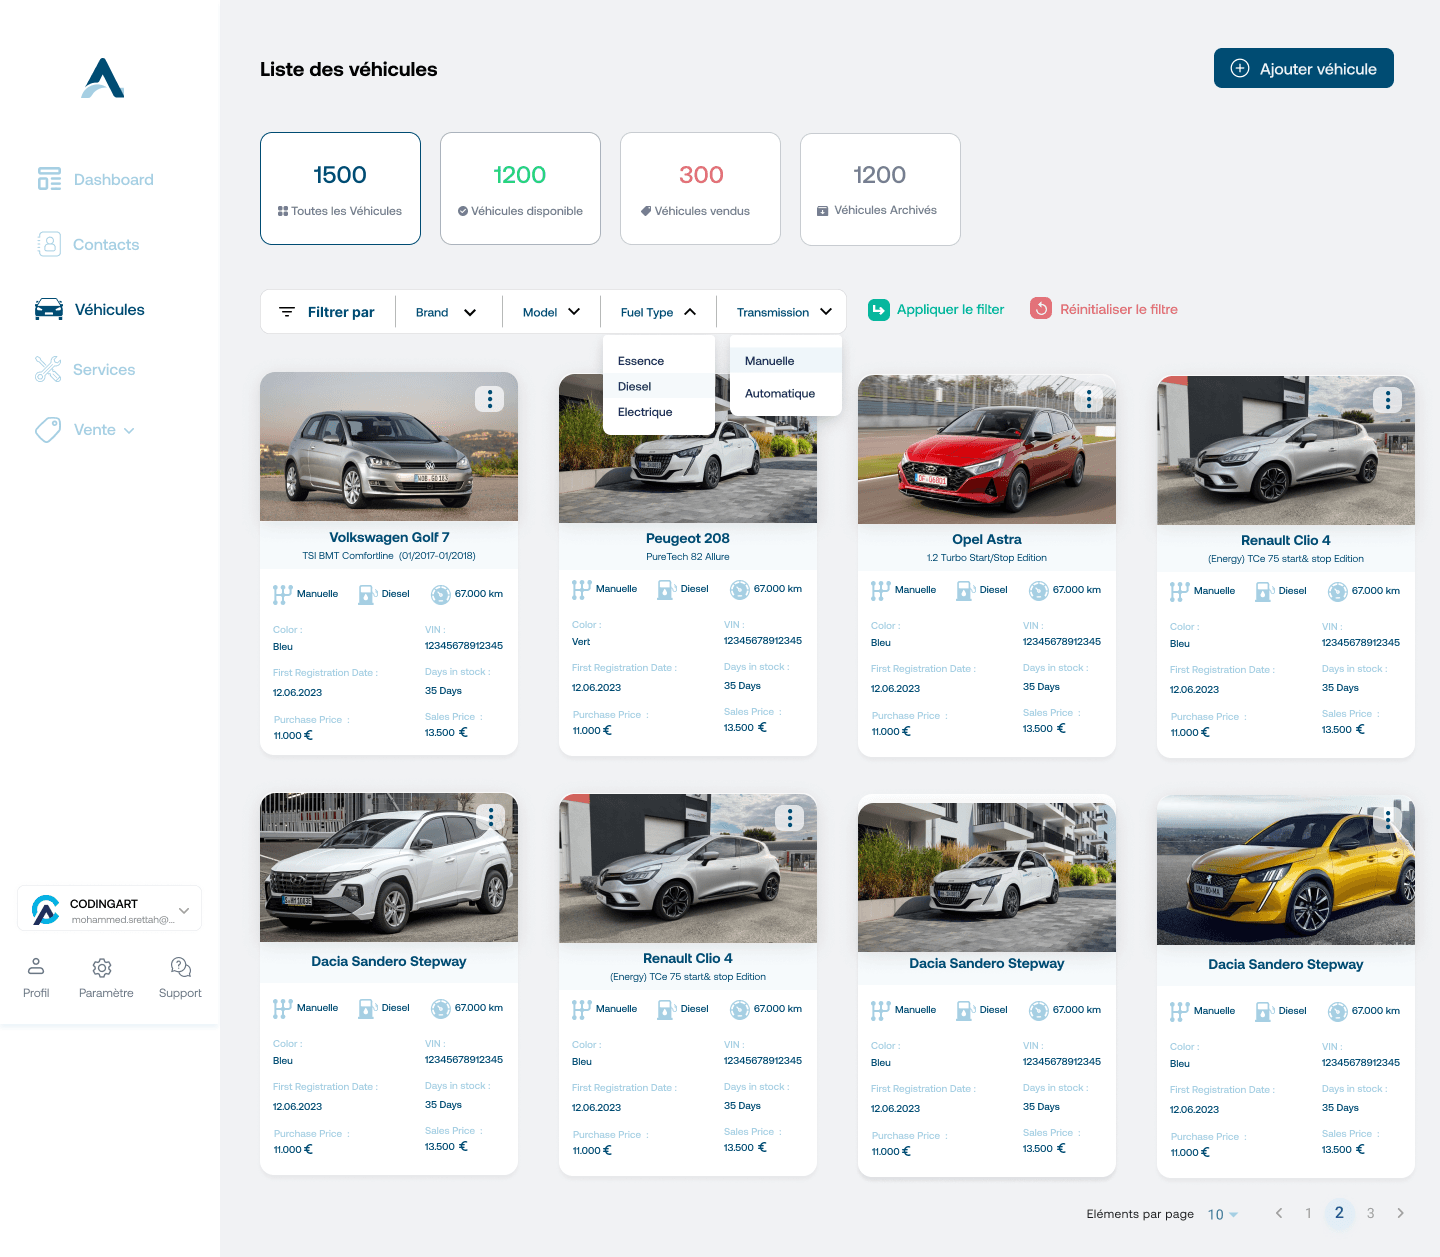Click the check icon beside Véhicules disponible
The width and height of the screenshot is (1440, 1257).
(463, 211)
